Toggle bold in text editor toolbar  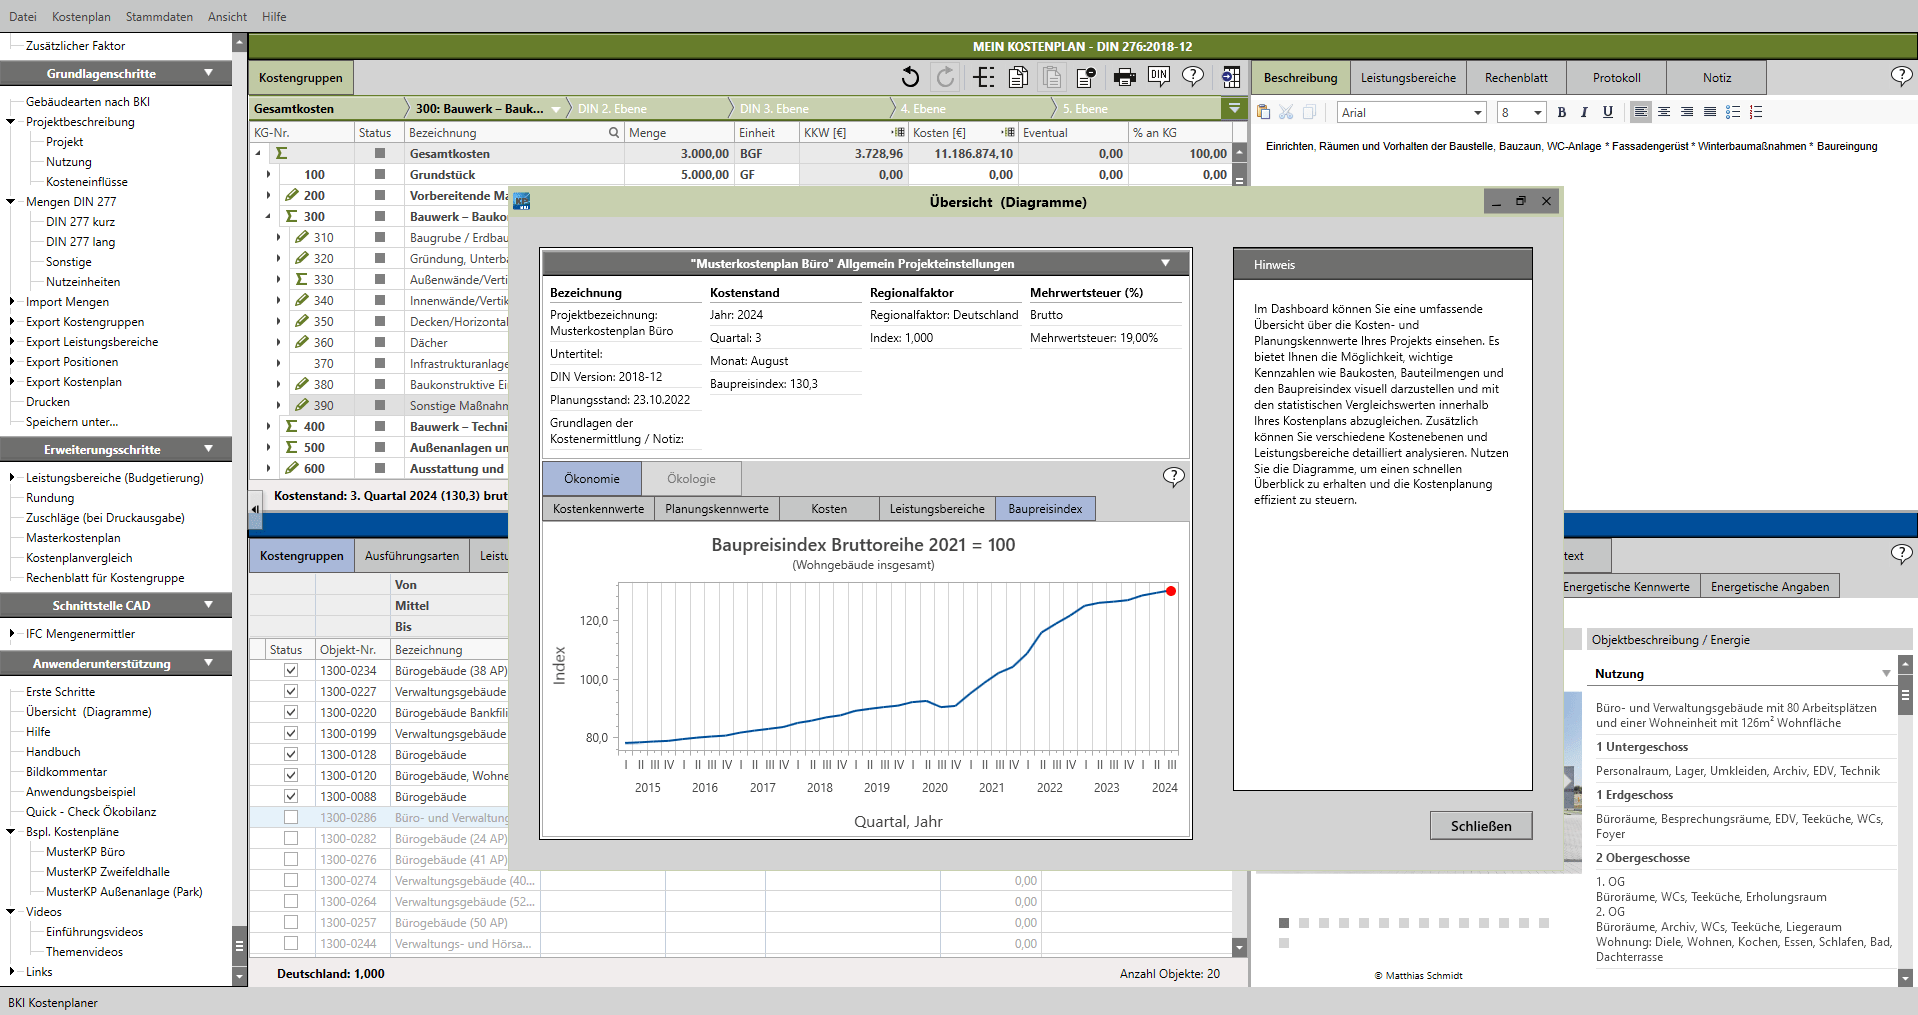tap(1562, 112)
